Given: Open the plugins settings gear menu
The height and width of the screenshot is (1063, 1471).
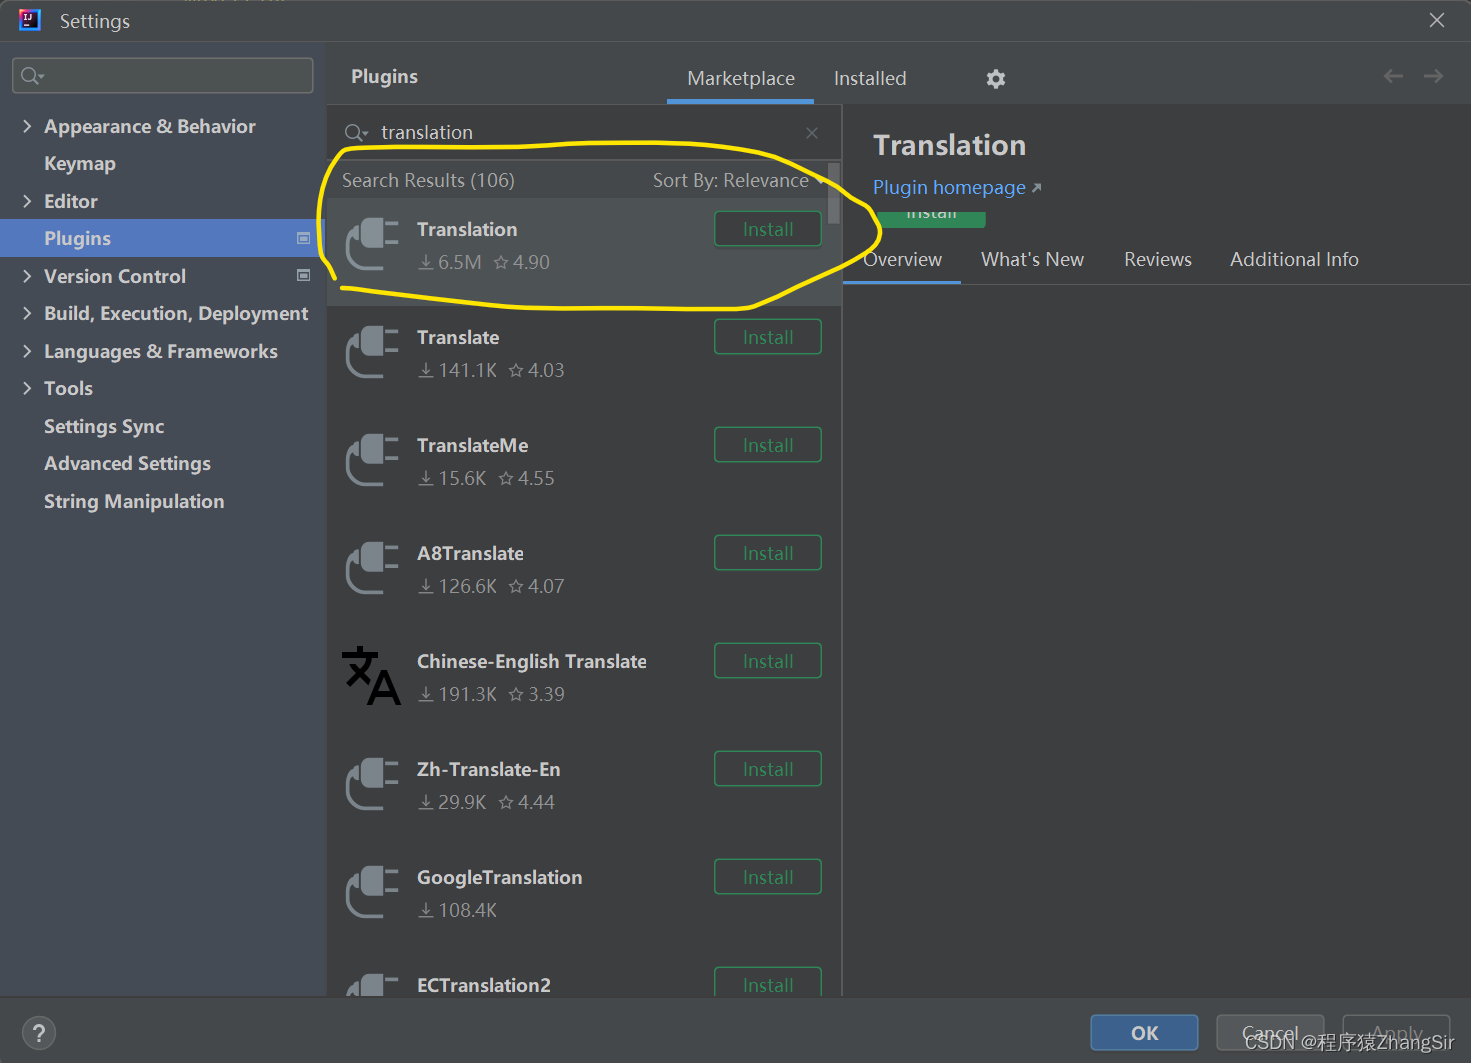Looking at the screenshot, I should 995,79.
